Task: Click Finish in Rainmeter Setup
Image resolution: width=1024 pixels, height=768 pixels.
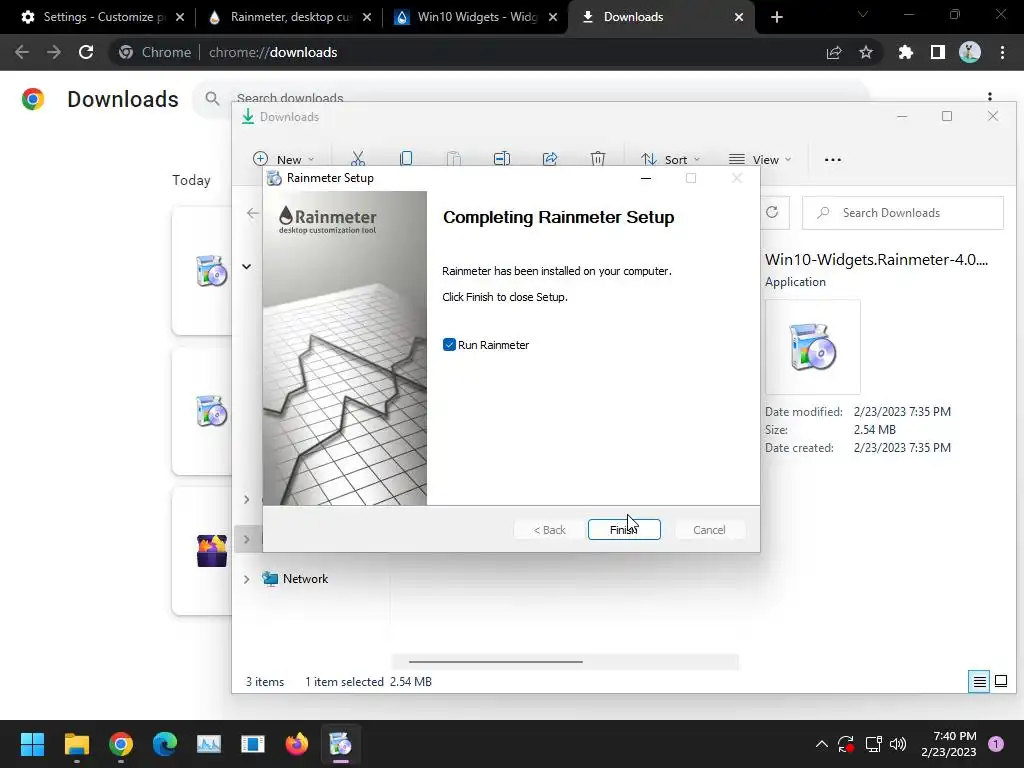Action: [x=624, y=530]
